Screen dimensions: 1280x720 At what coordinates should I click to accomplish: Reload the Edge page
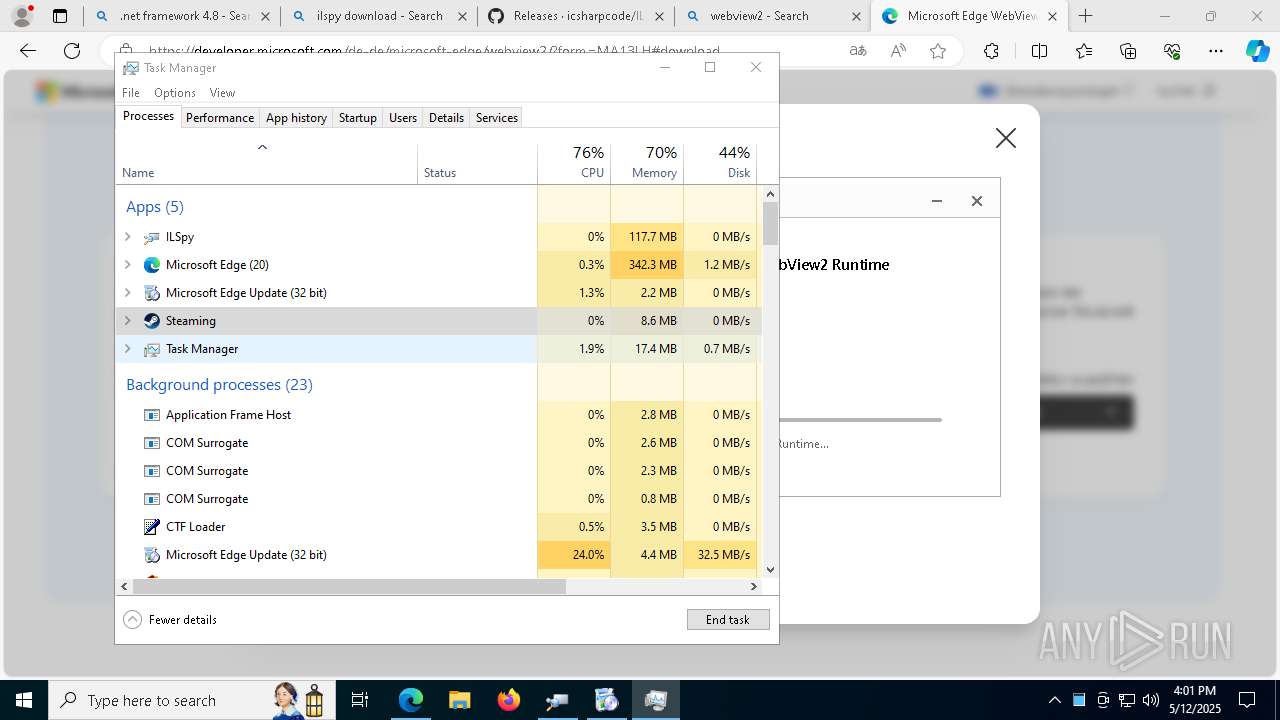[x=72, y=52]
